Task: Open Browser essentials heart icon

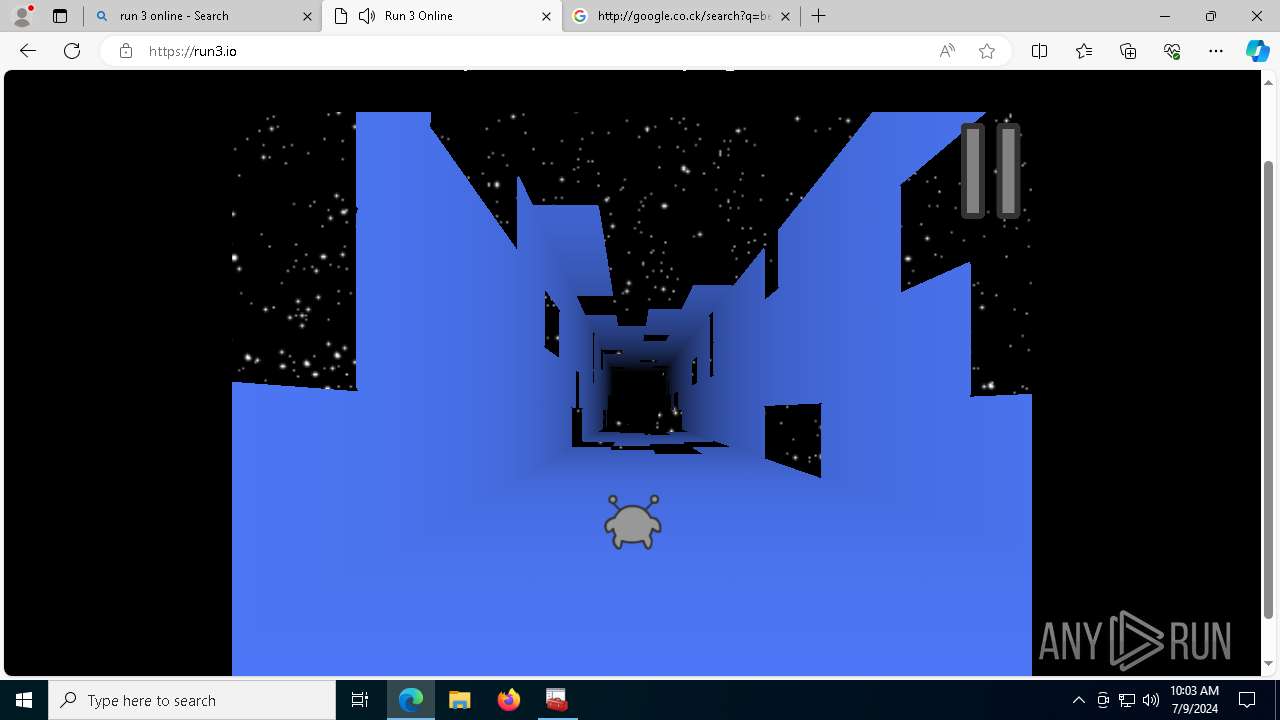Action: point(1172,51)
